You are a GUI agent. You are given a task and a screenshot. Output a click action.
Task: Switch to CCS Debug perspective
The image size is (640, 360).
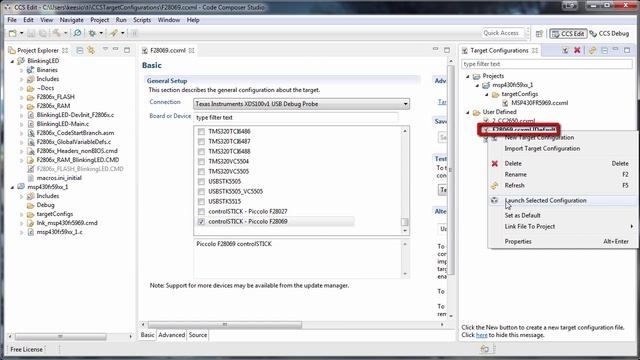(x=609, y=33)
